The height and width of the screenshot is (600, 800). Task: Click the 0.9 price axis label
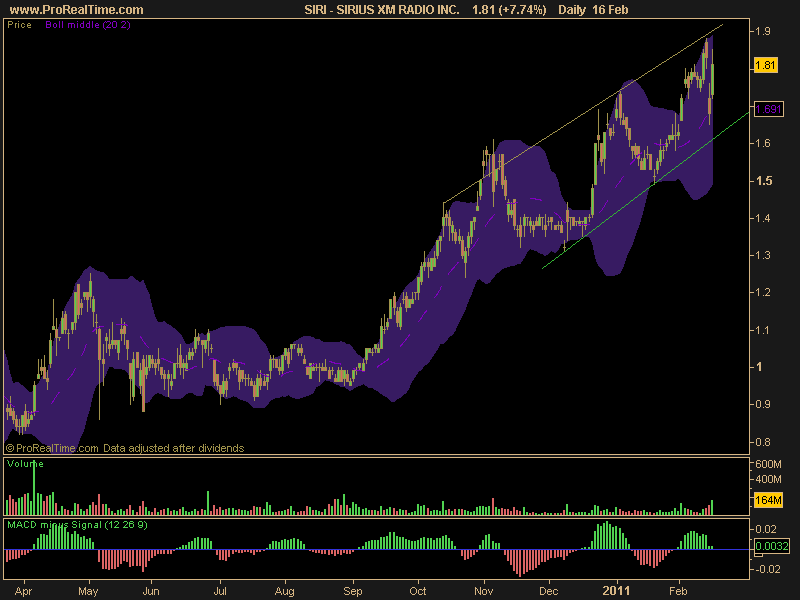pos(763,405)
